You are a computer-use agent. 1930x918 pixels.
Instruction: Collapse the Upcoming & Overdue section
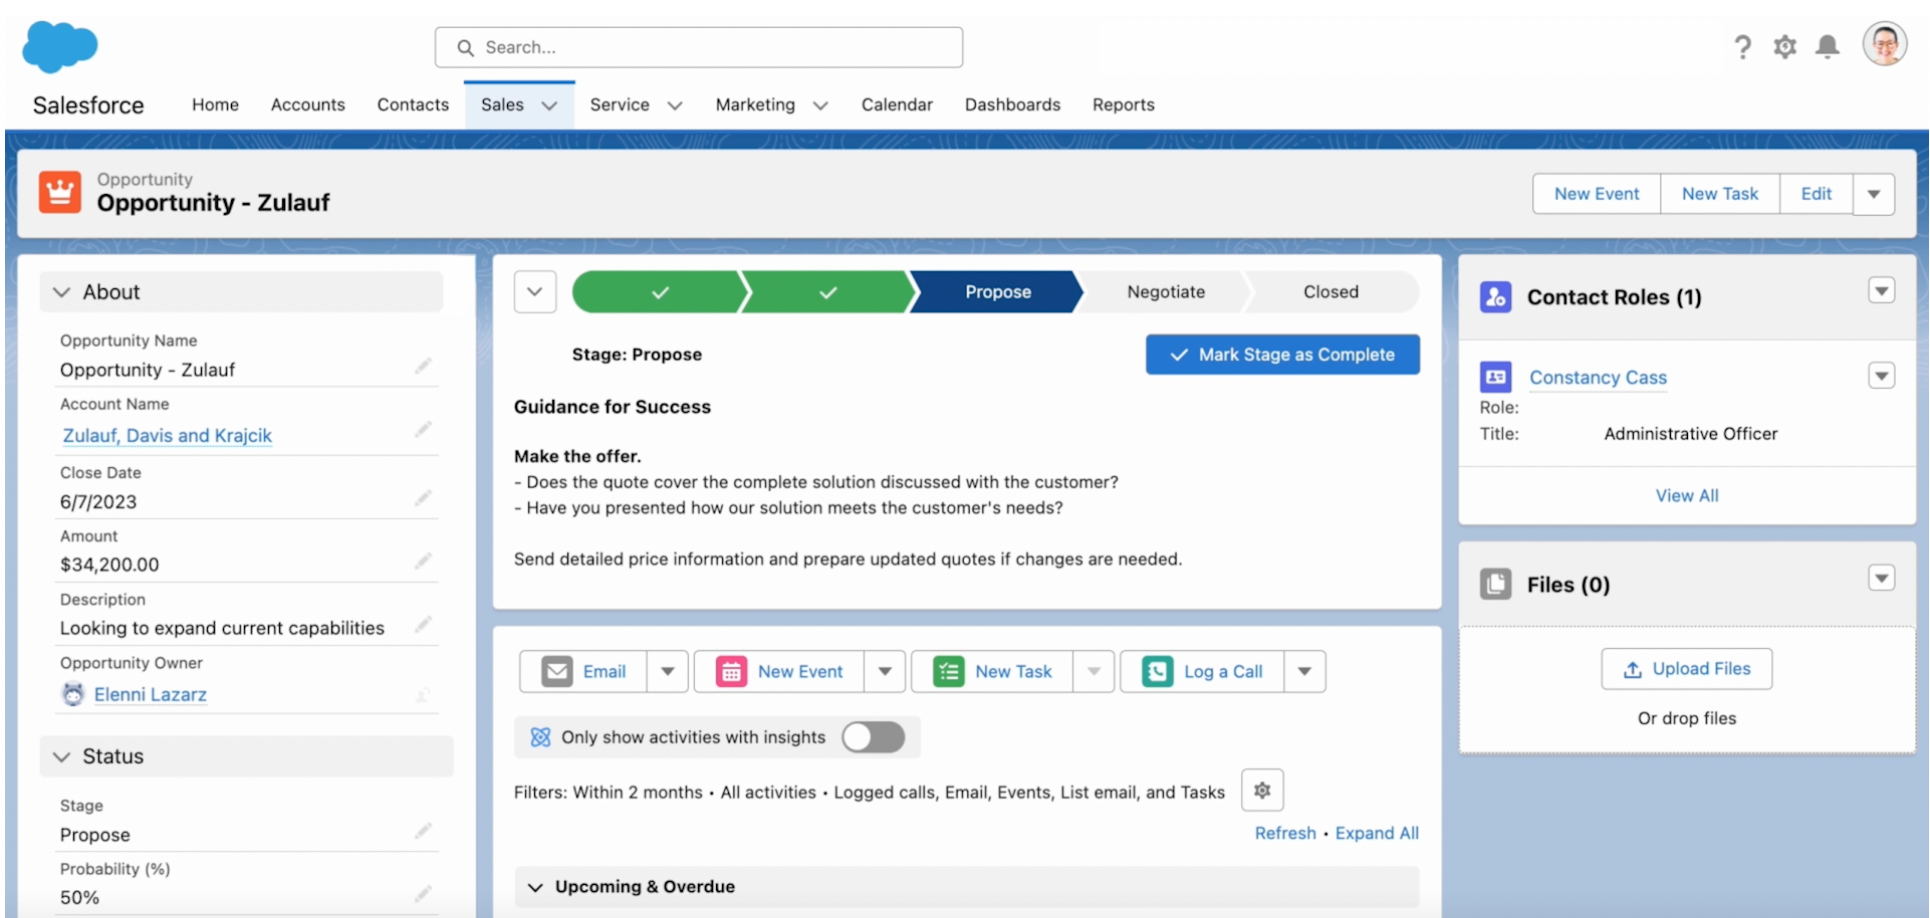pos(535,887)
